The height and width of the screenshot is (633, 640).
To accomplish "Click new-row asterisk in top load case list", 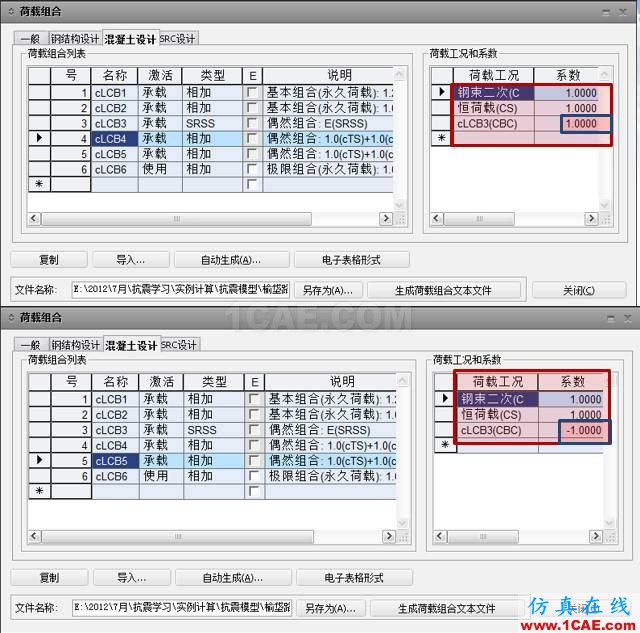I will tap(442, 138).
